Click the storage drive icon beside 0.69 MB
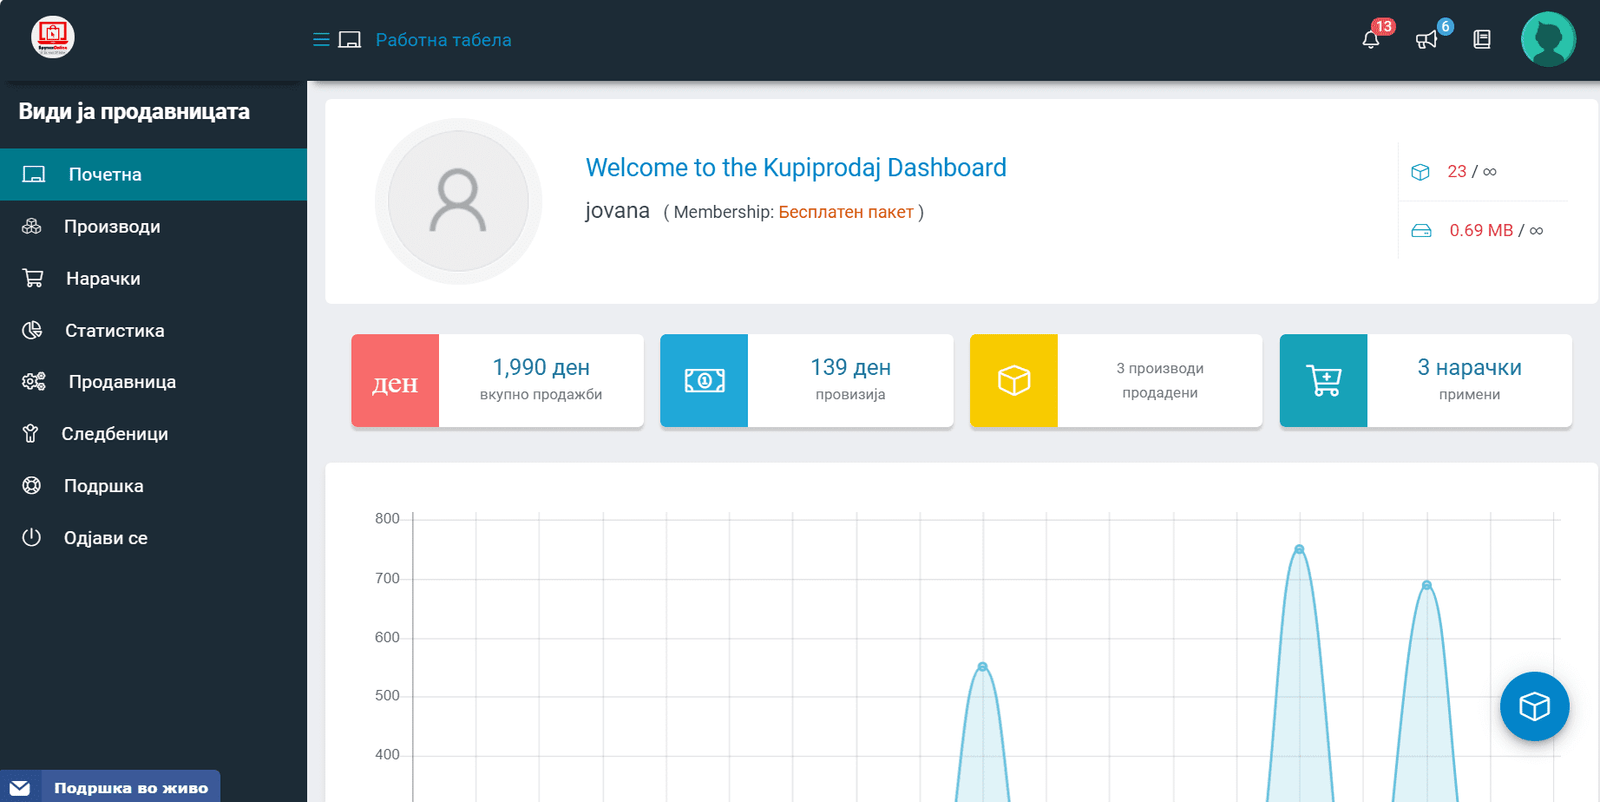 (x=1421, y=231)
